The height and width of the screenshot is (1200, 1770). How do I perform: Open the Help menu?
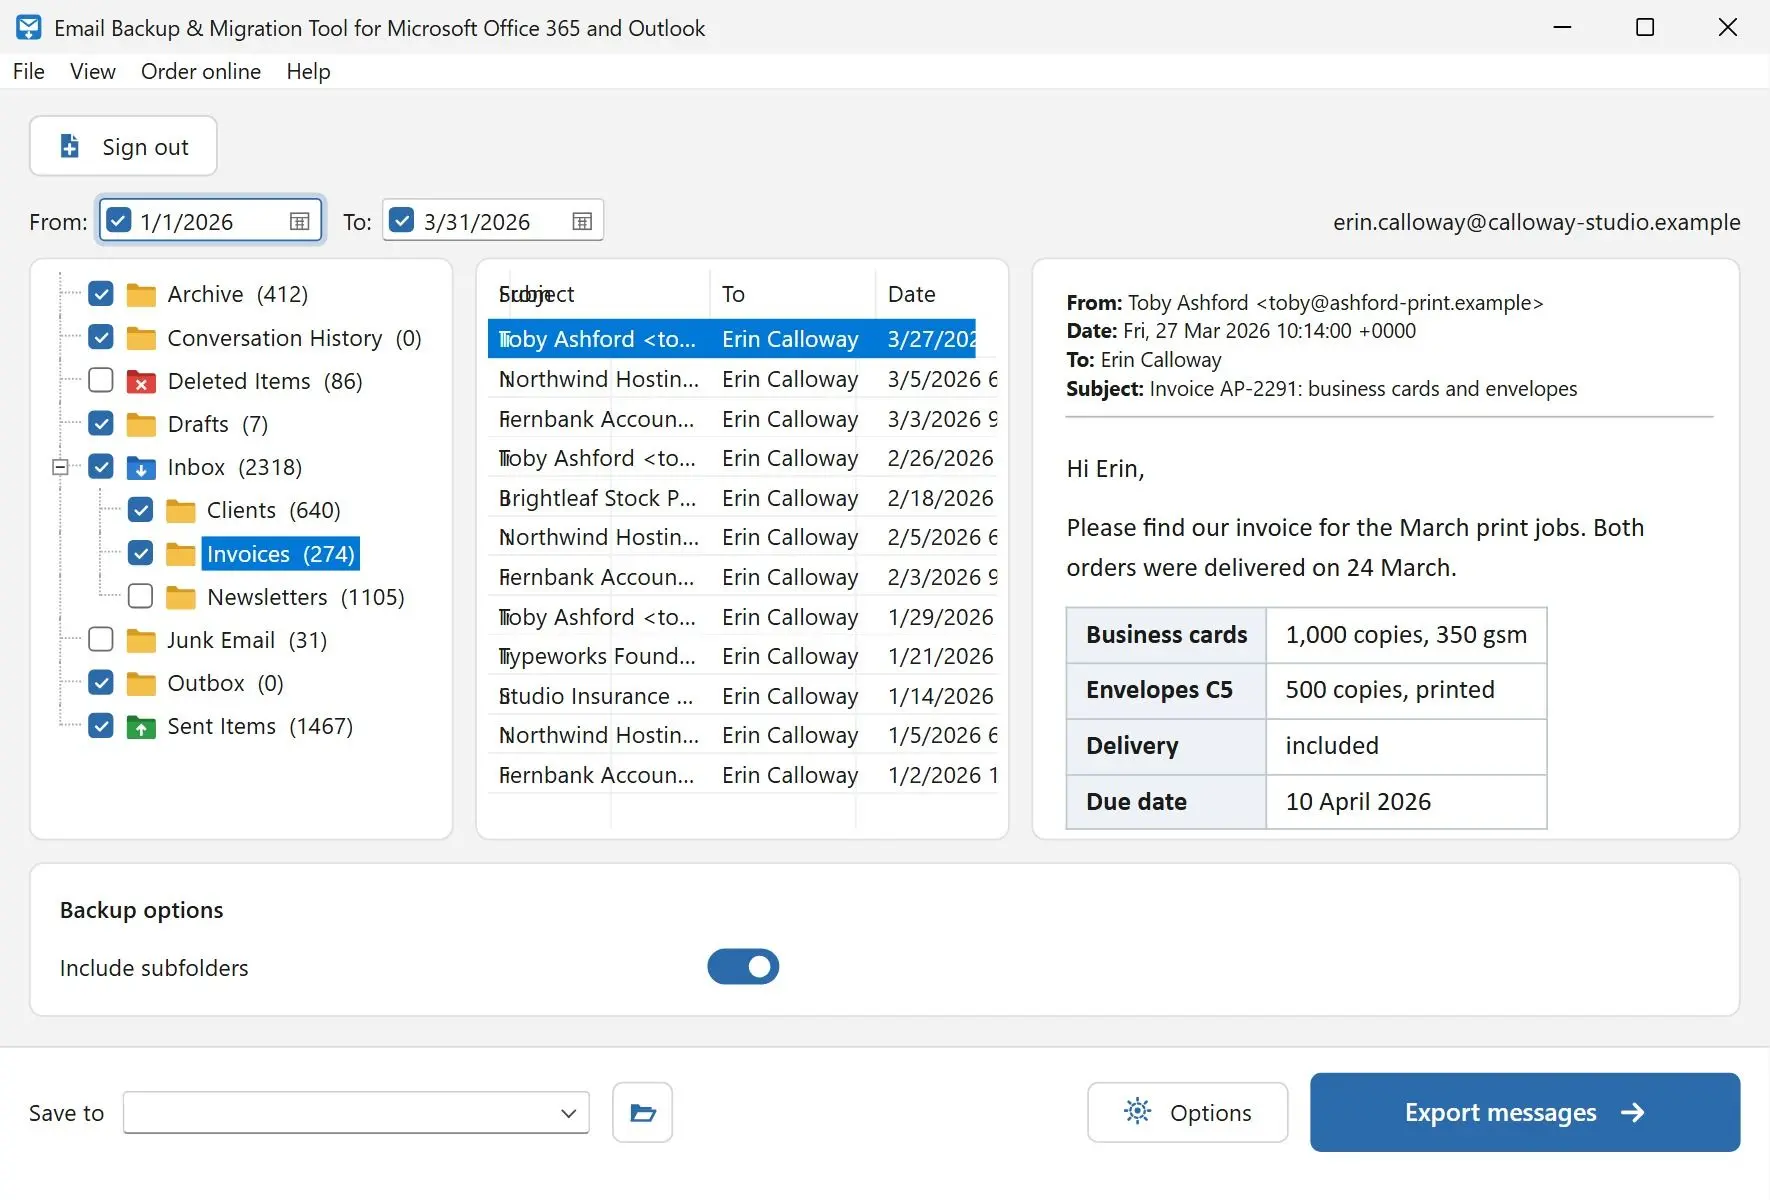pos(308,71)
